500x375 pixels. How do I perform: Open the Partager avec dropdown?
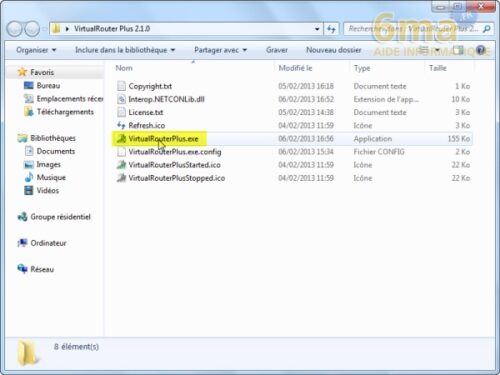click(x=220, y=50)
